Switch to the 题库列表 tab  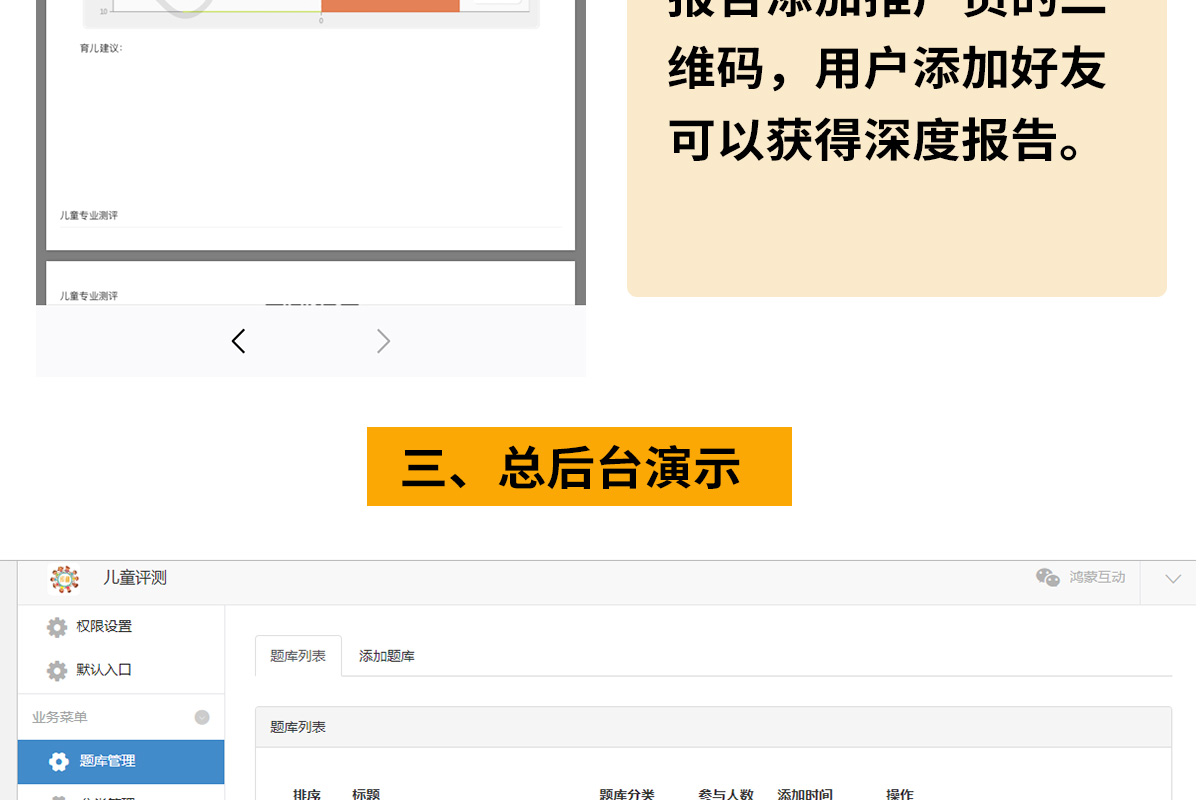(x=298, y=656)
